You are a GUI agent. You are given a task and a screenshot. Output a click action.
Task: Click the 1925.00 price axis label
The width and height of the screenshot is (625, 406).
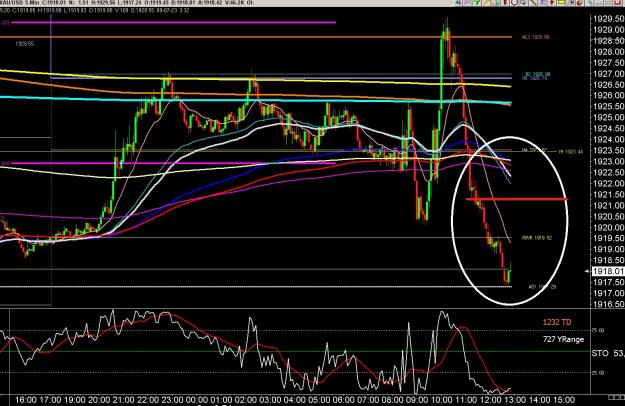[x=608, y=118]
